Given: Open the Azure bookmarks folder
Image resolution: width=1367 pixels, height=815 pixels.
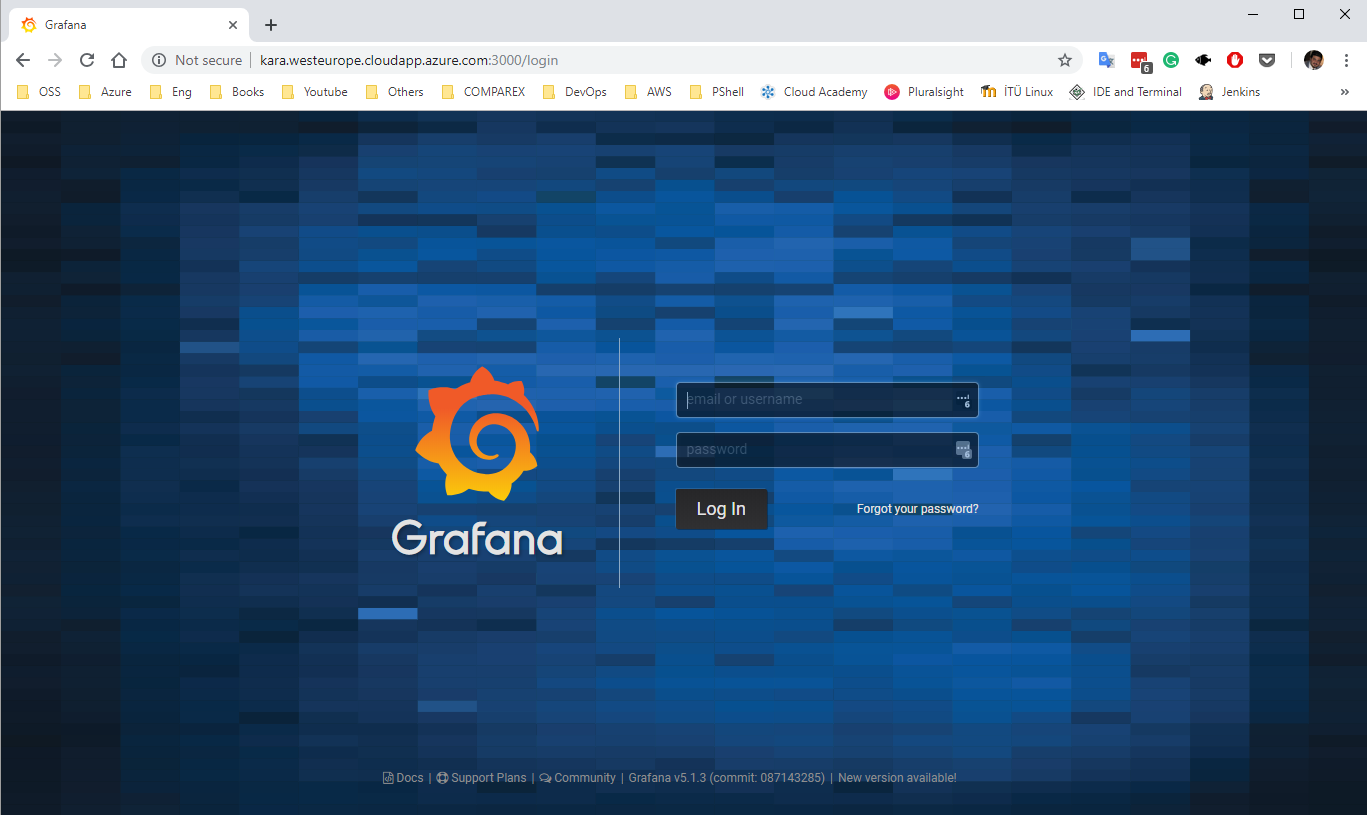Looking at the screenshot, I should pos(105,92).
